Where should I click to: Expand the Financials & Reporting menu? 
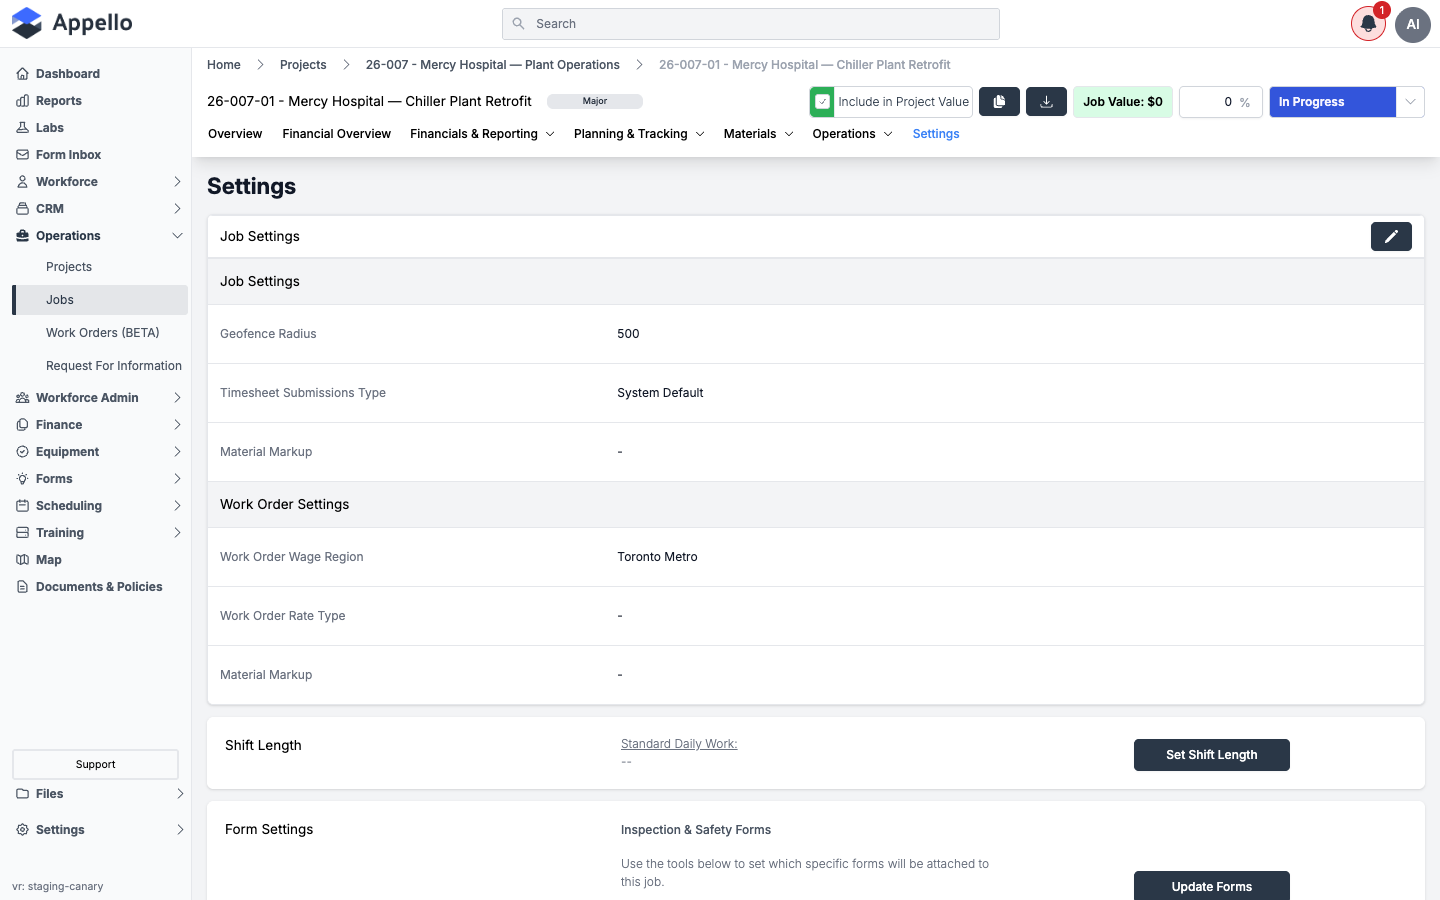482,134
